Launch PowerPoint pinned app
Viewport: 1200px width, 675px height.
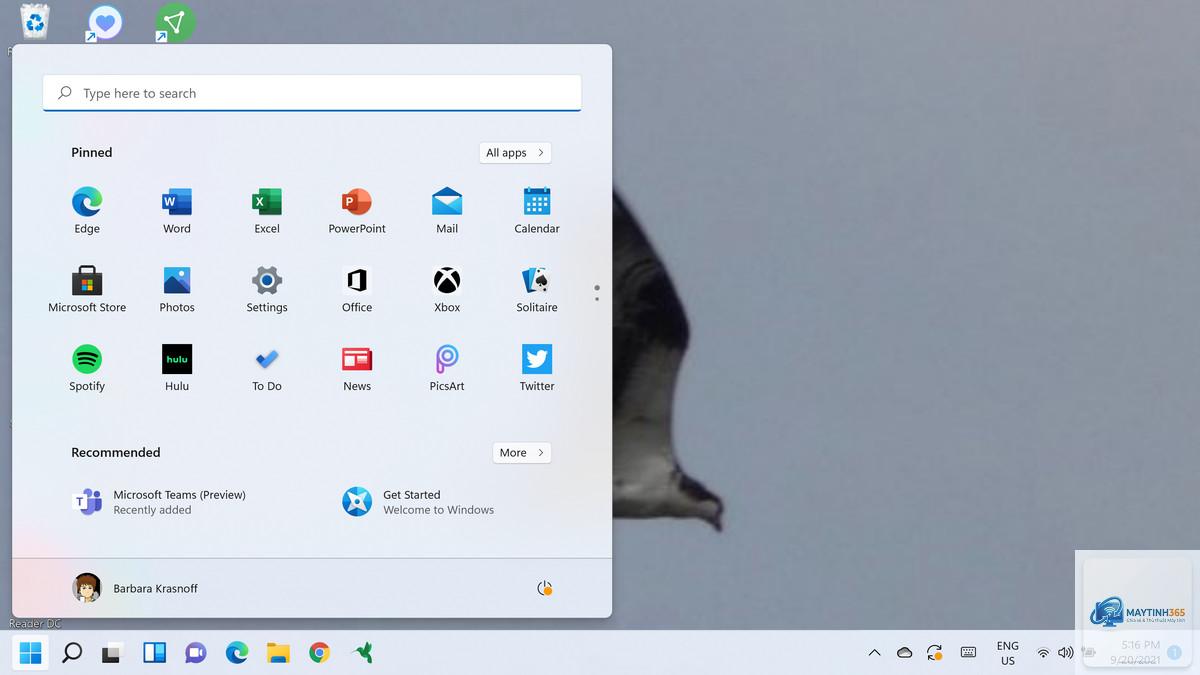[357, 211]
